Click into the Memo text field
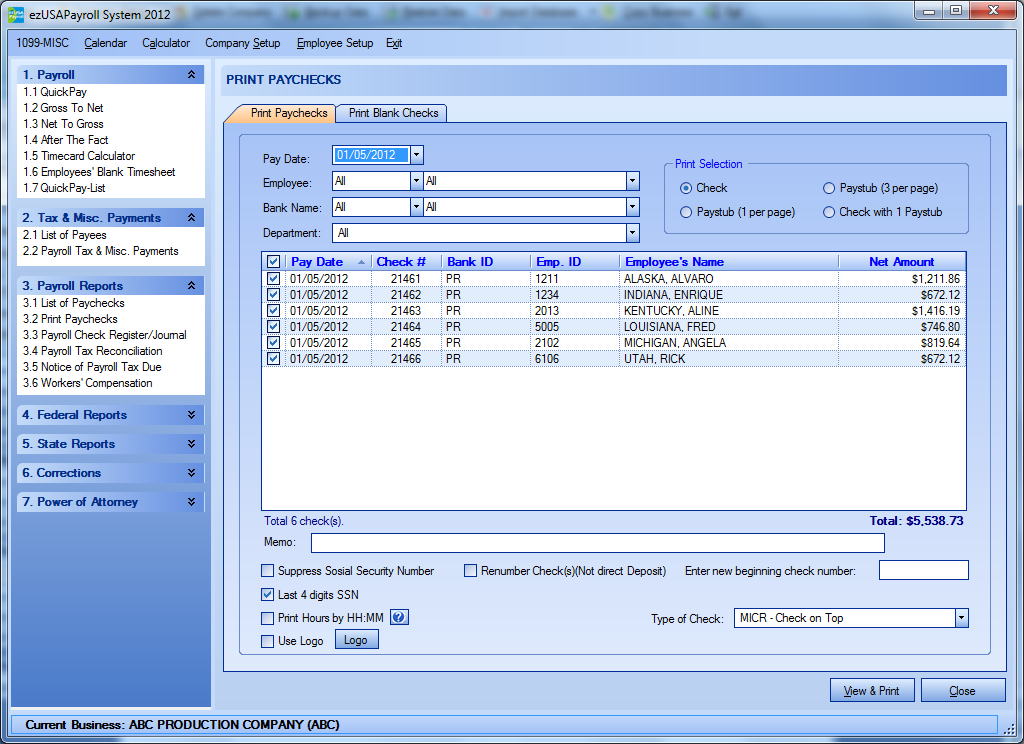Image resolution: width=1024 pixels, height=744 pixels. tap(597, 543)
